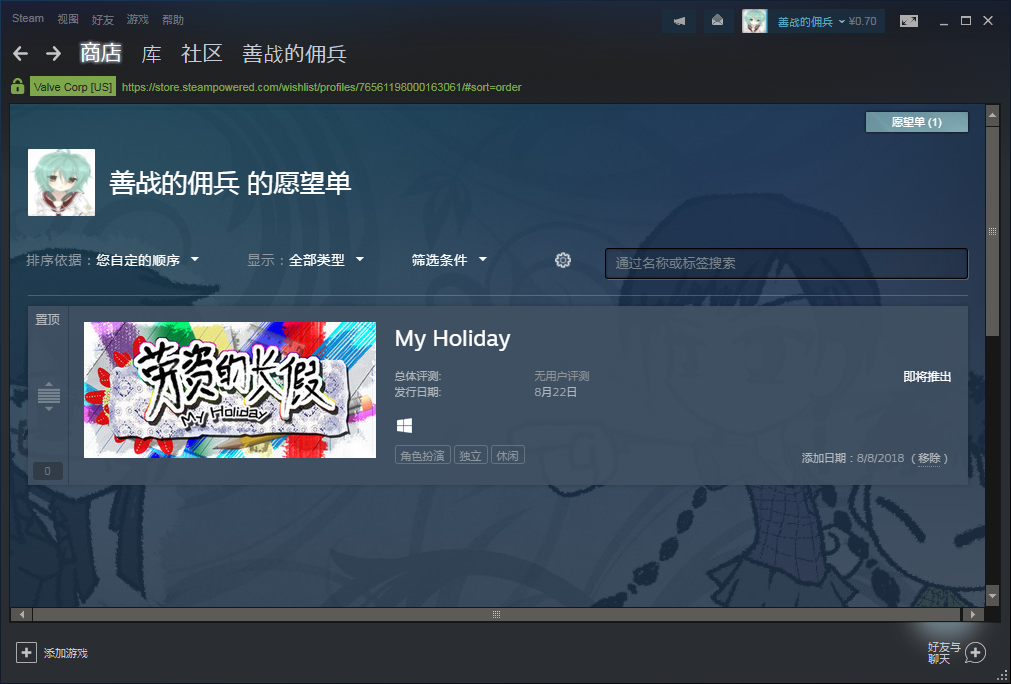Expand the 显示 全部类型 dropdown
Viewport: 1011px width, 684px height.
[x=326, y=260]
